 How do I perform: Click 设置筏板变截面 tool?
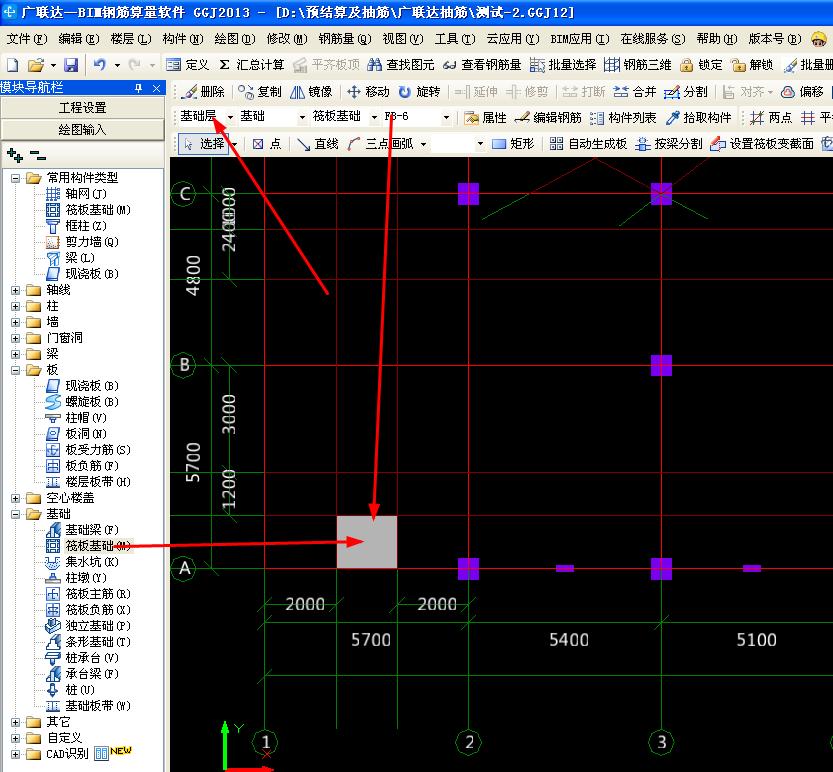tap(761, 144)
